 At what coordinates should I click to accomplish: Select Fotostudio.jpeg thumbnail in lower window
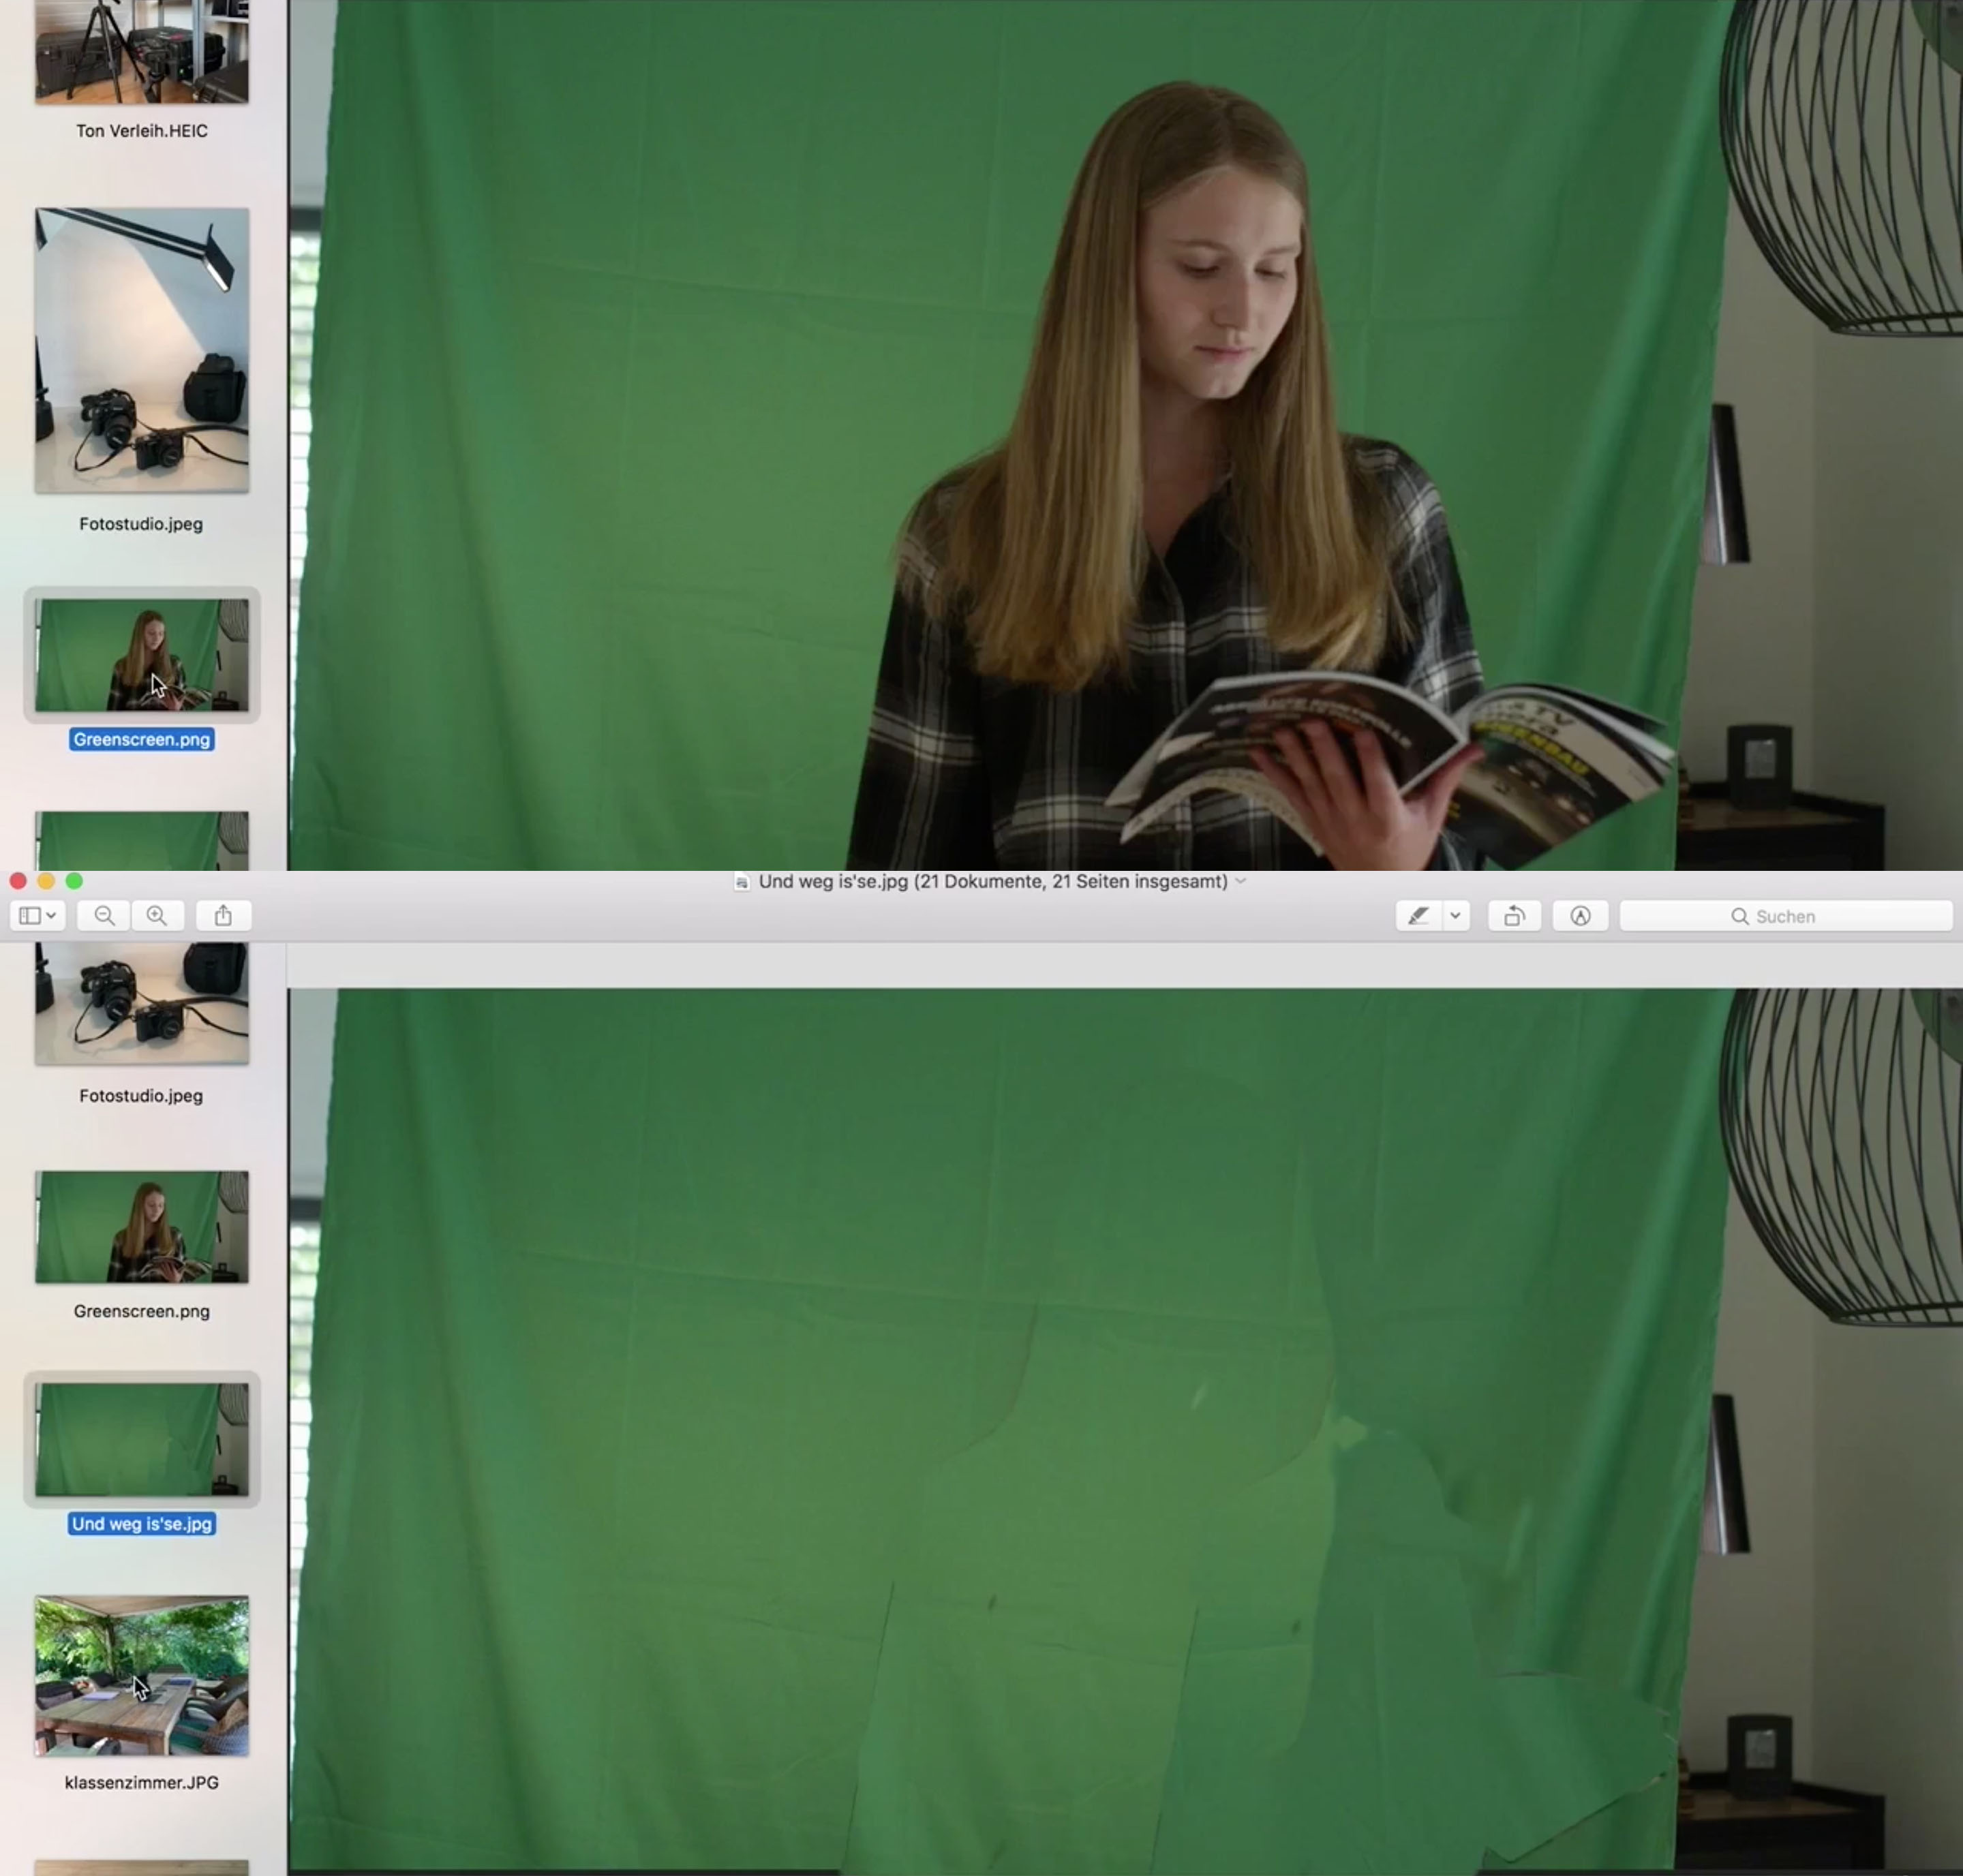point(142,1003)
